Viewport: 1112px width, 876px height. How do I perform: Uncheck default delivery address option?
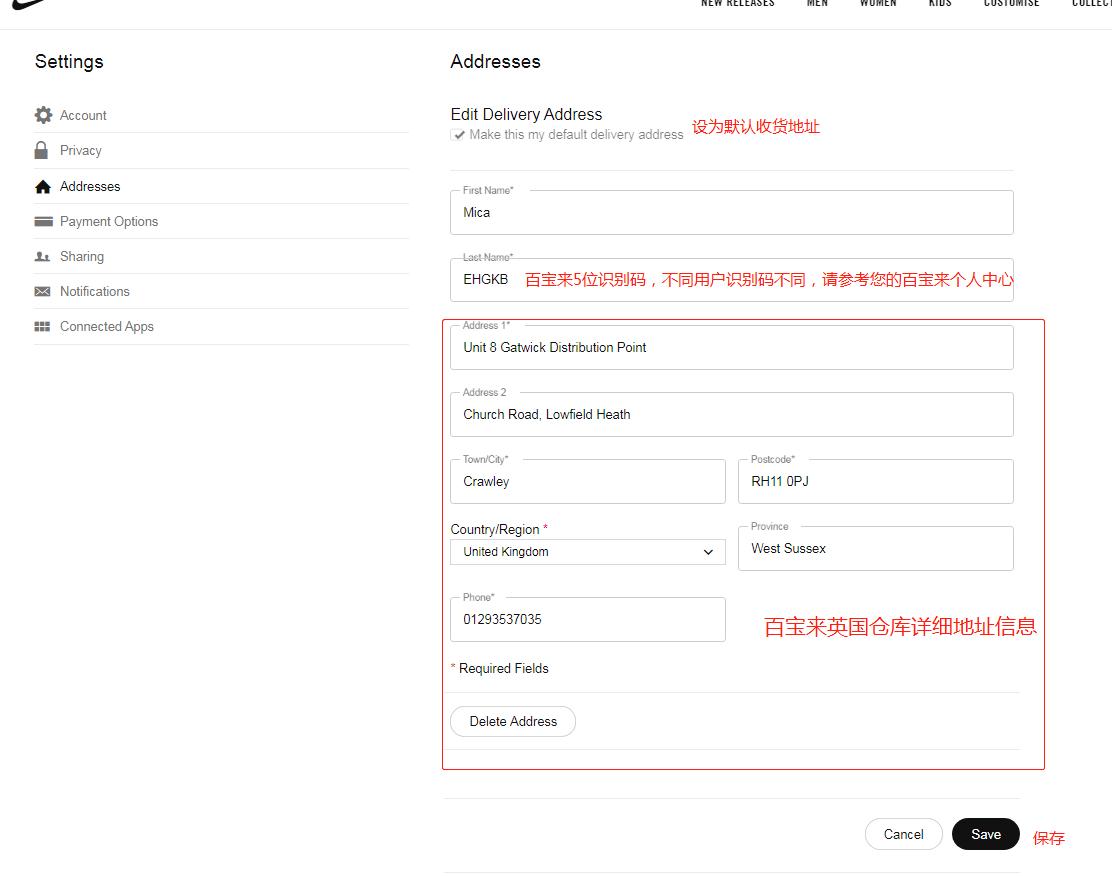458,135
